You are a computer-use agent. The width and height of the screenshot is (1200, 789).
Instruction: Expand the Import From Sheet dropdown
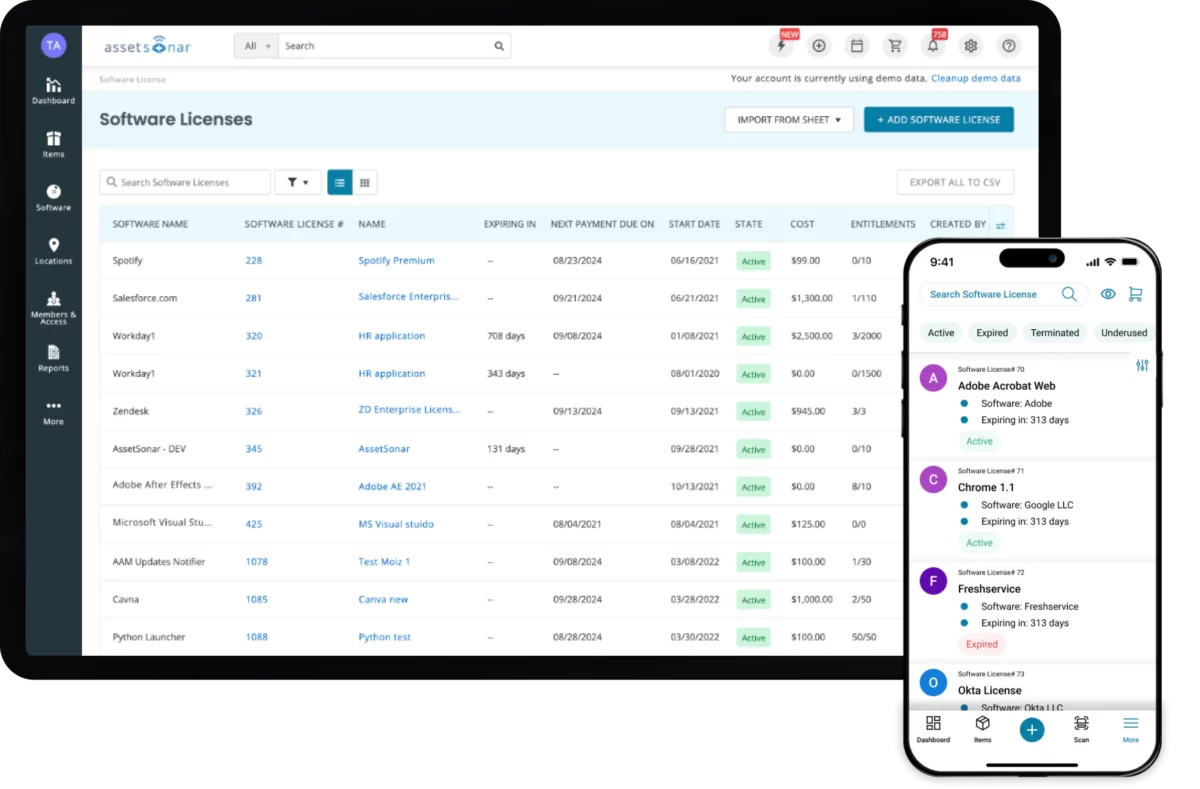click(788, 120)
